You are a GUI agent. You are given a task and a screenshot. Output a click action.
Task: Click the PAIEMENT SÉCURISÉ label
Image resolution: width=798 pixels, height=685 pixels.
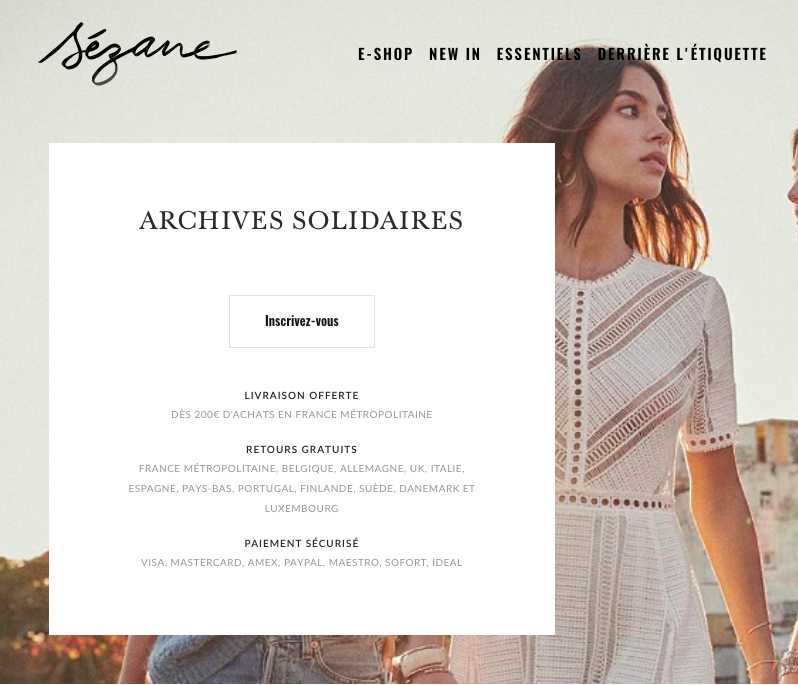point(301,544)
